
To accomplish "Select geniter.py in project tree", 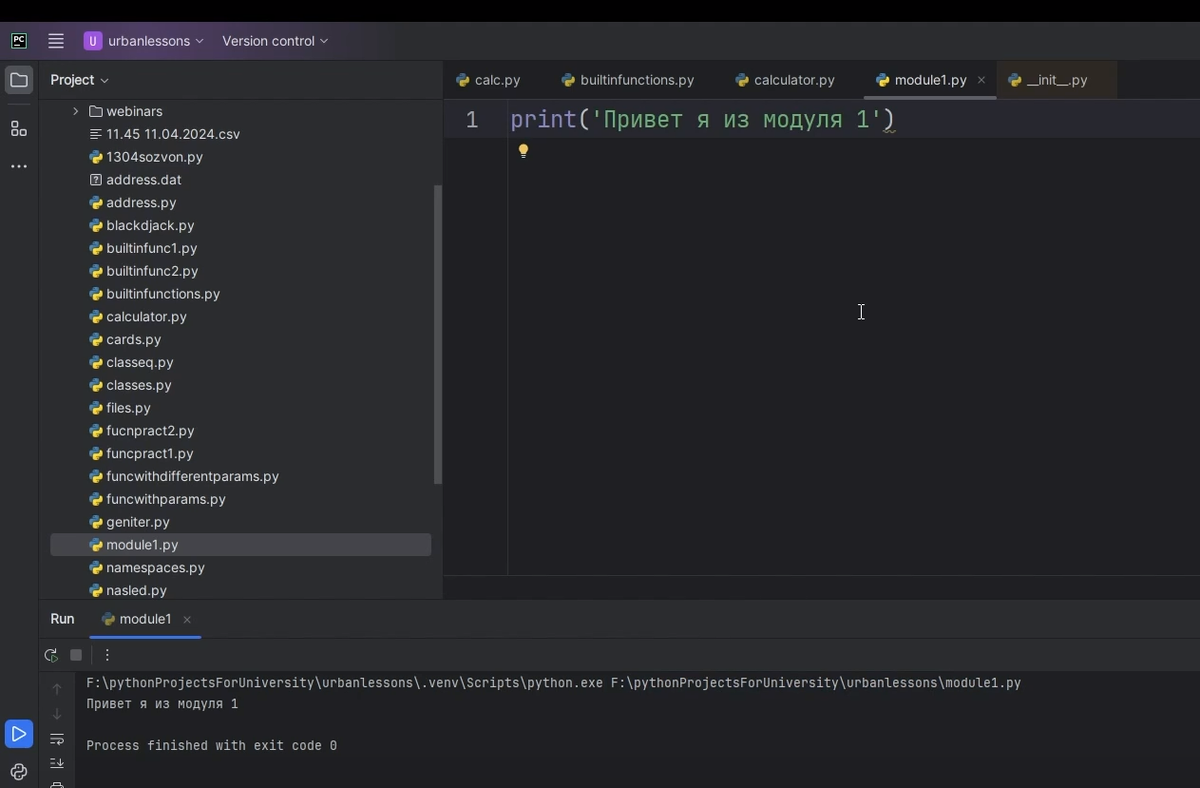I will [129, 522].
